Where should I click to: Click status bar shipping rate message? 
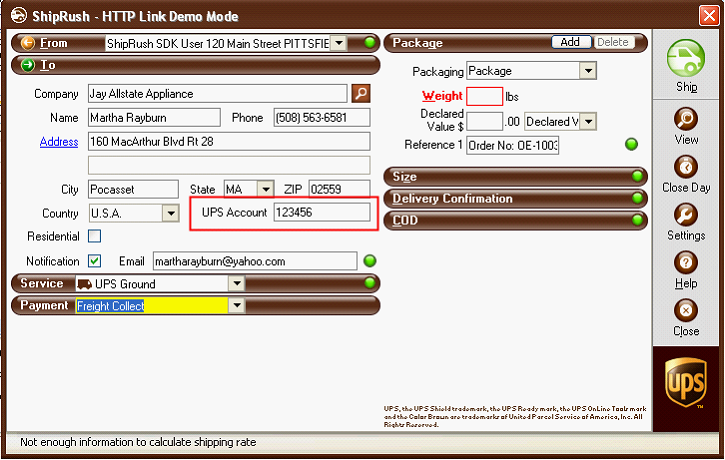coord(138,442)
